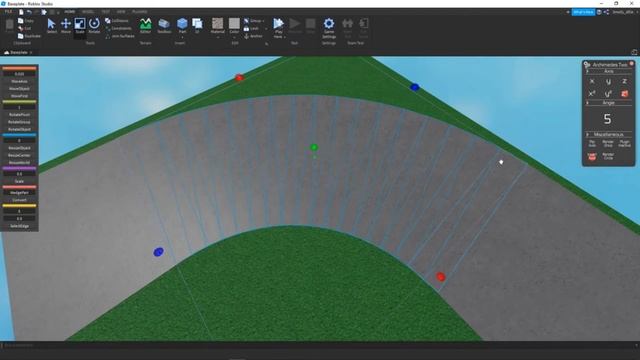
Task: Click the Undo icon in quick access
Action: click(29, 12)
